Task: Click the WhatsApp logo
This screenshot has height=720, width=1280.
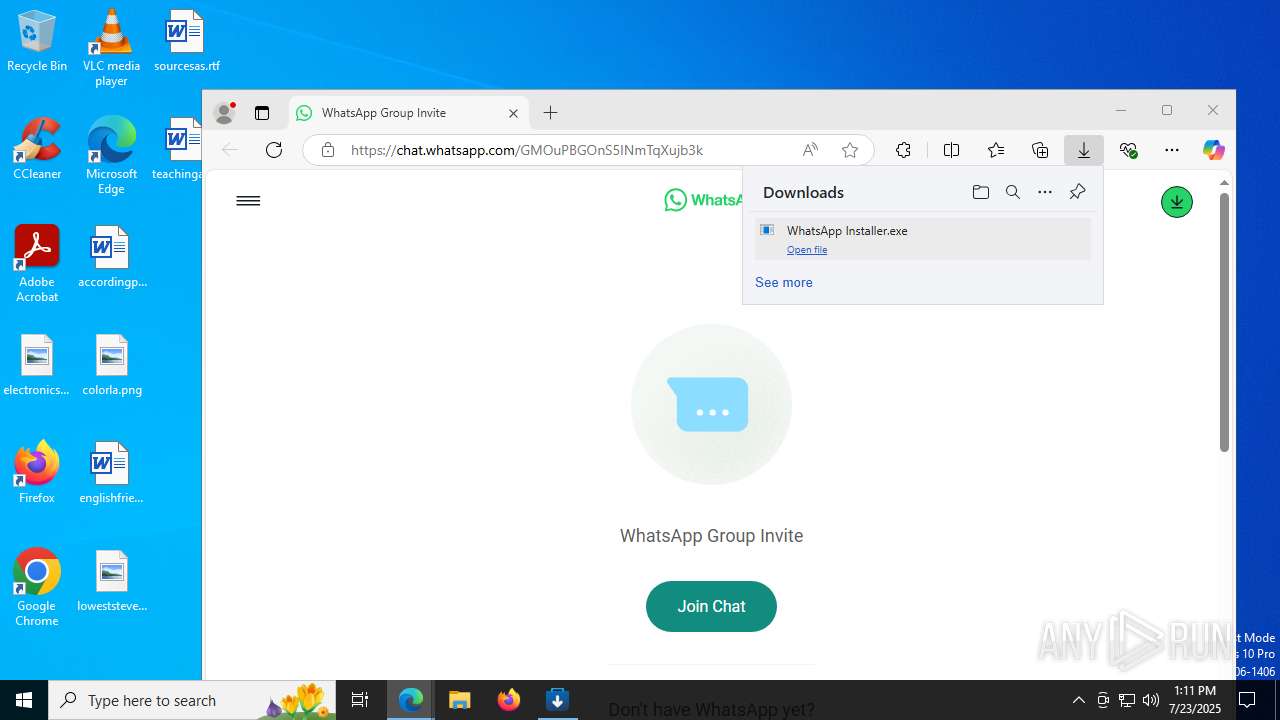Action: point(703,200)
